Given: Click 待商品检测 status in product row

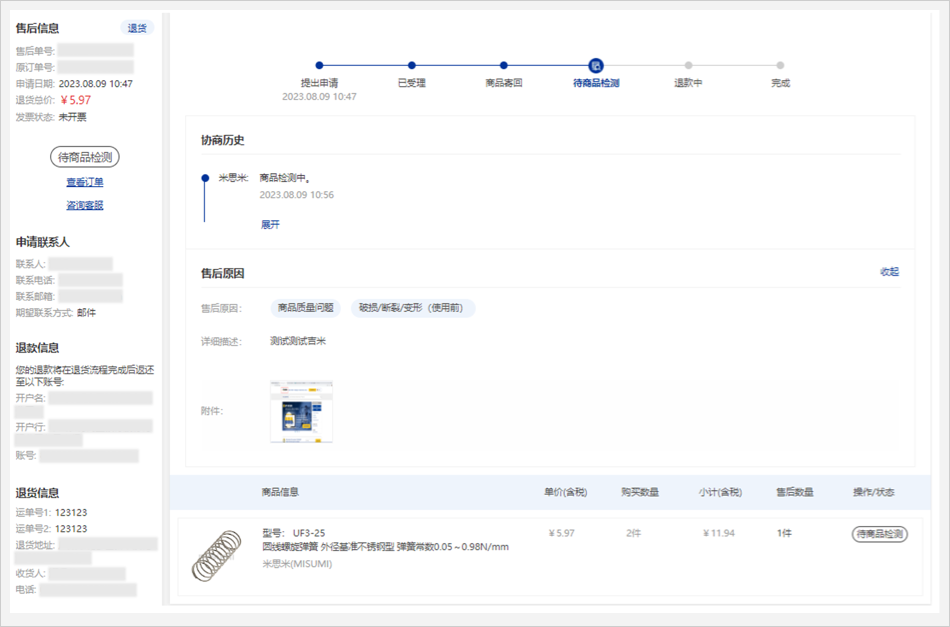Looking at the screenshot, I should coord(879,534).
